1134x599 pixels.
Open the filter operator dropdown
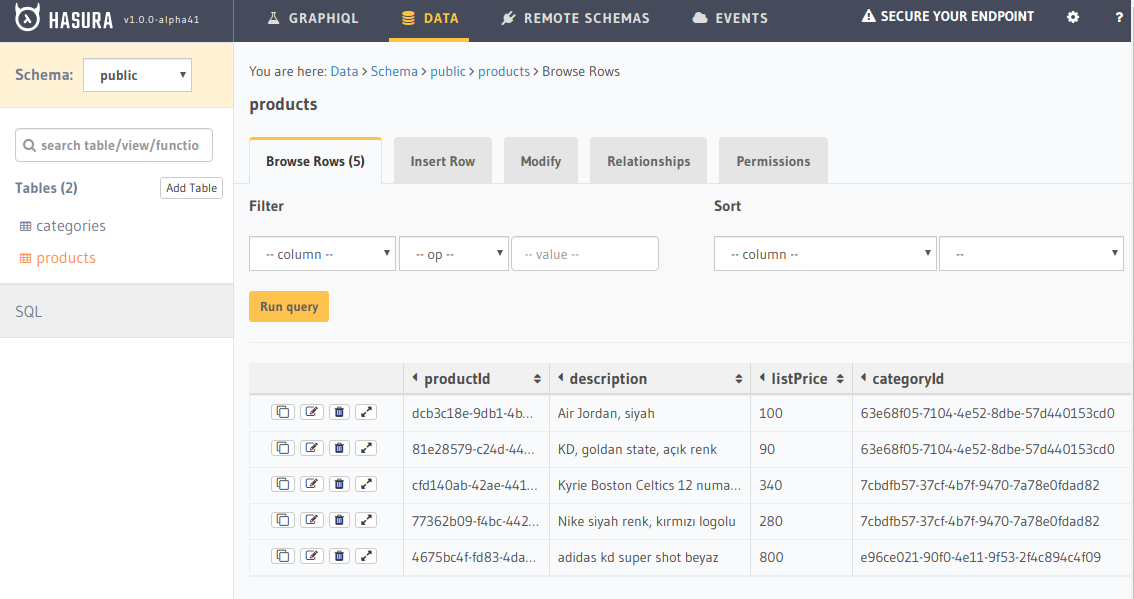pos(454,254)
